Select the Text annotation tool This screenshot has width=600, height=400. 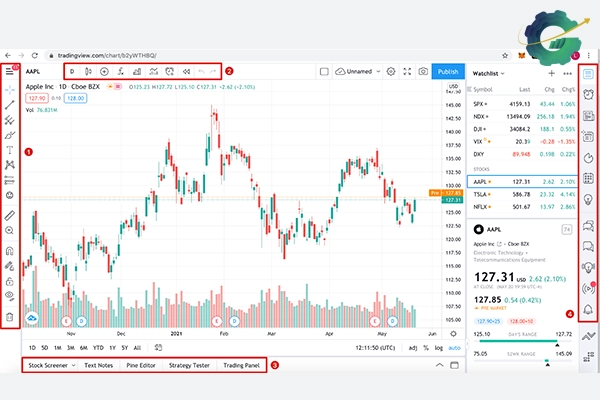(10, 148)
